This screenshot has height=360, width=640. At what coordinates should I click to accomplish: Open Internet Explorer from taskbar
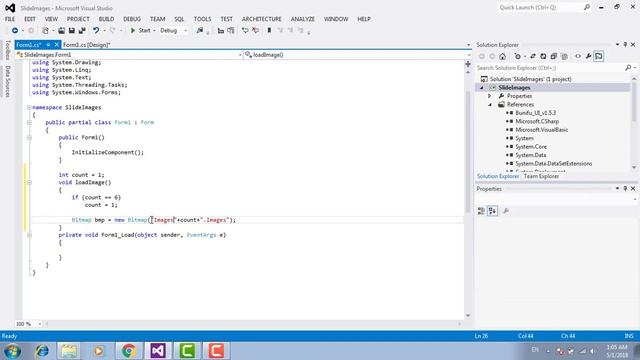(42, 351)
